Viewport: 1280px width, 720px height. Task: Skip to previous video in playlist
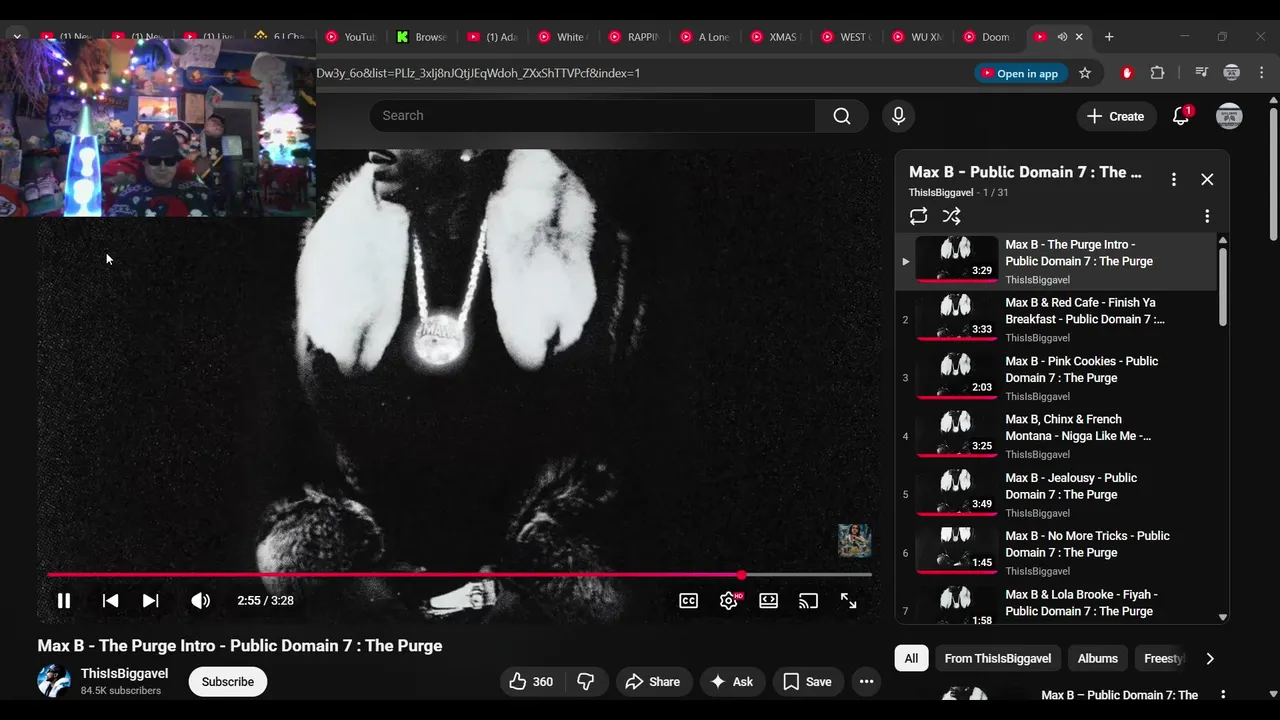110,601
